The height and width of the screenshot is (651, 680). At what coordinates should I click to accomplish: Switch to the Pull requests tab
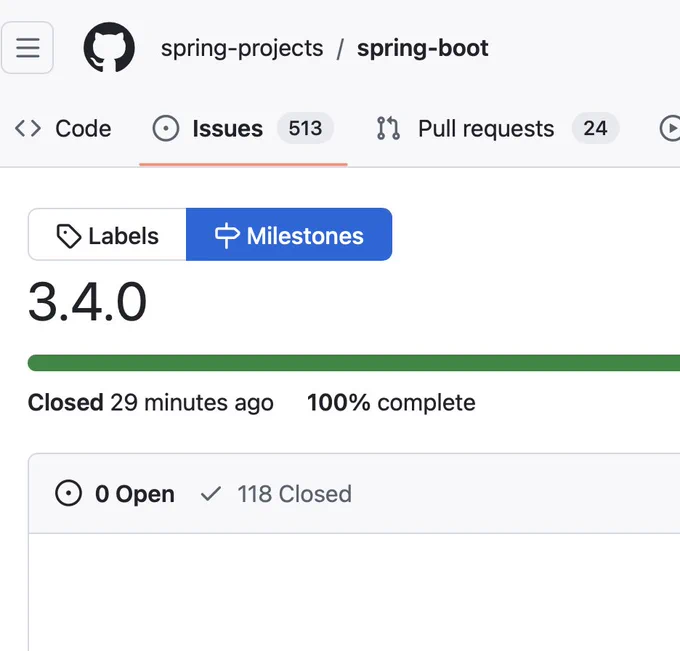click(x=497, y=129)
